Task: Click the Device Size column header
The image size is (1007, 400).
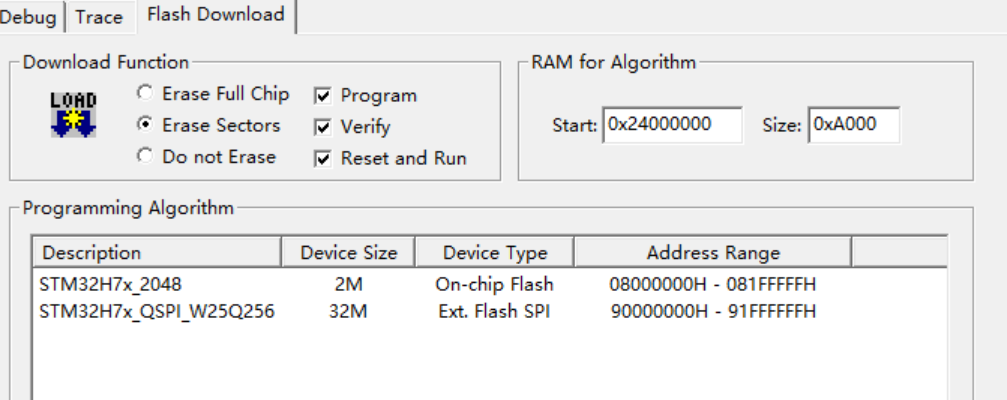Action: 349,252
